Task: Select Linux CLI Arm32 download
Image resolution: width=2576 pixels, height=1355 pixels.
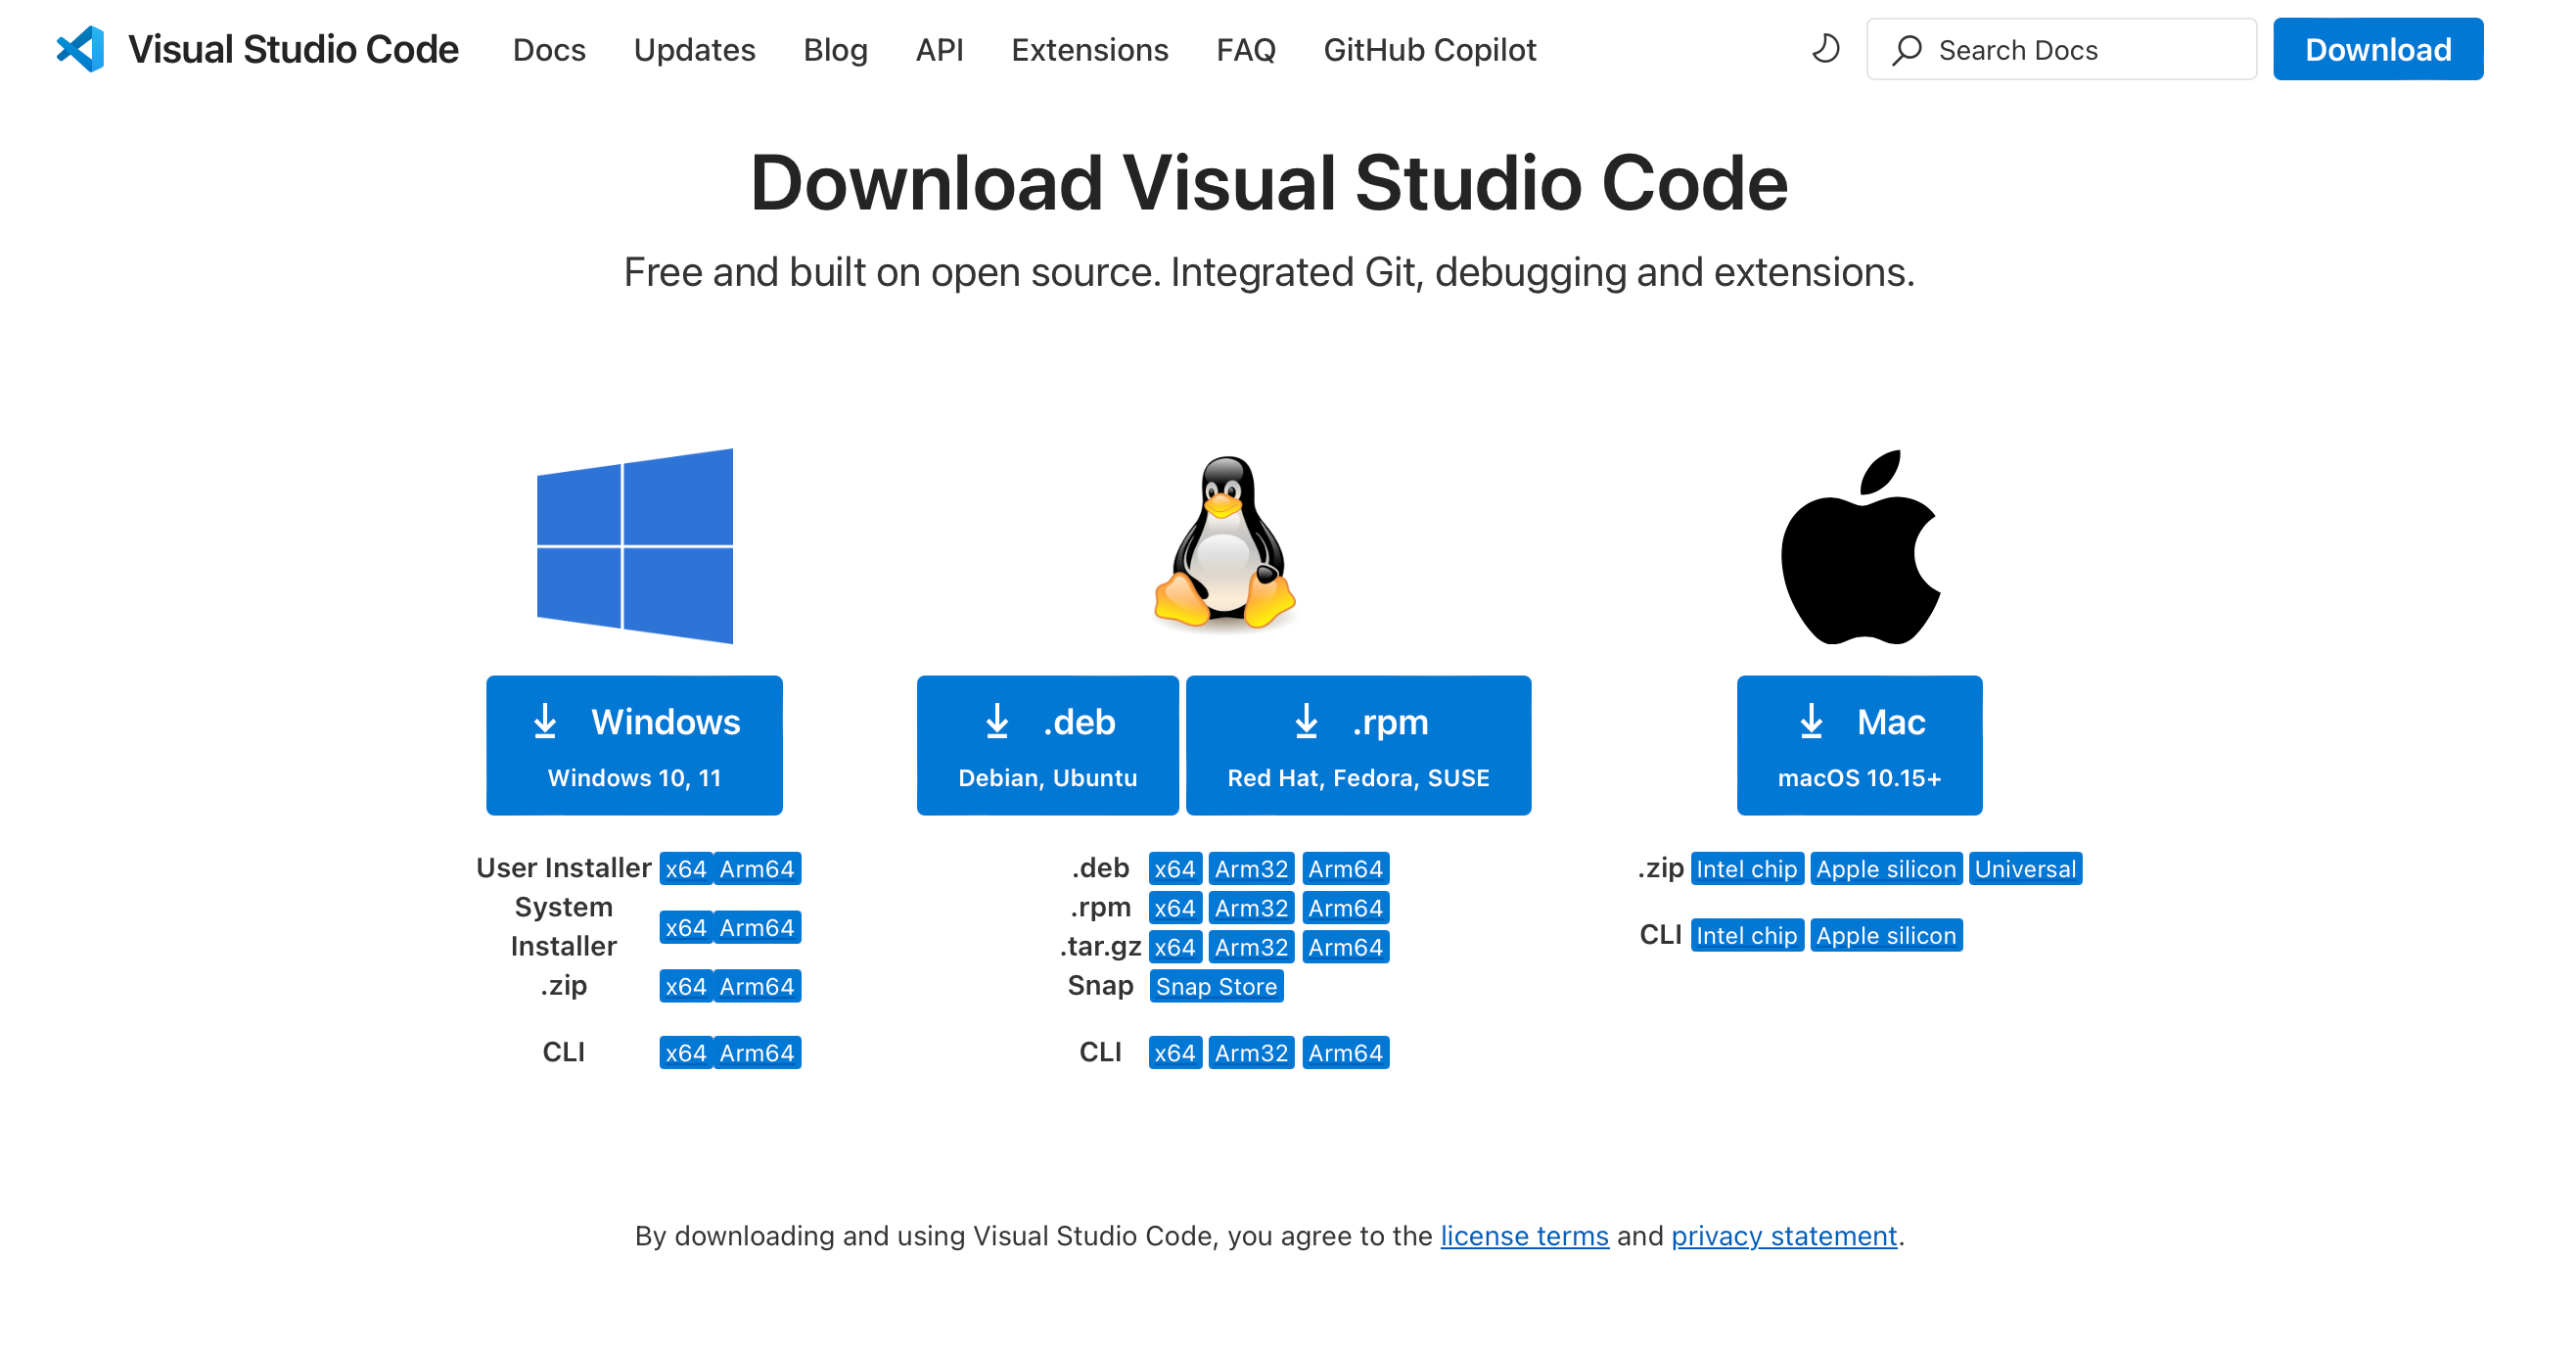Action: point(1251,1053)
